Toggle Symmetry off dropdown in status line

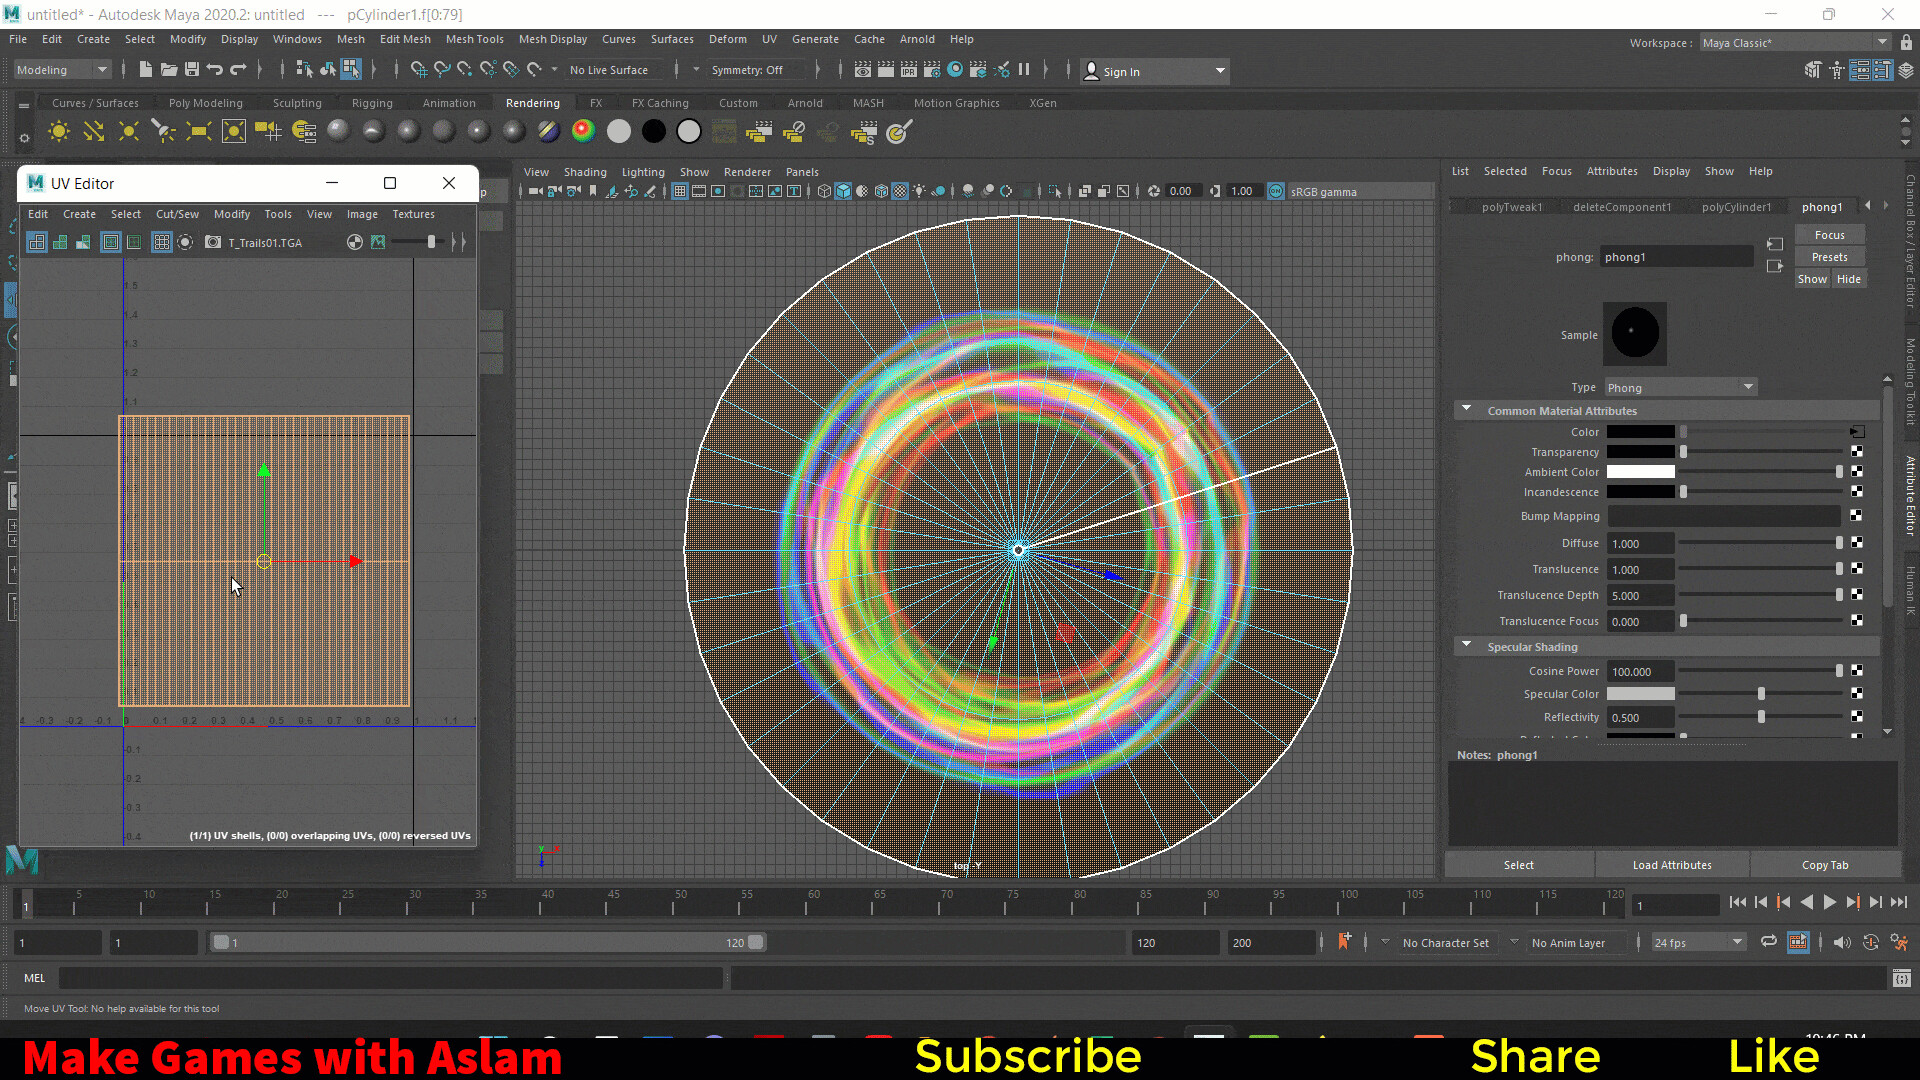pyautogui.click(x=757, y=69)
